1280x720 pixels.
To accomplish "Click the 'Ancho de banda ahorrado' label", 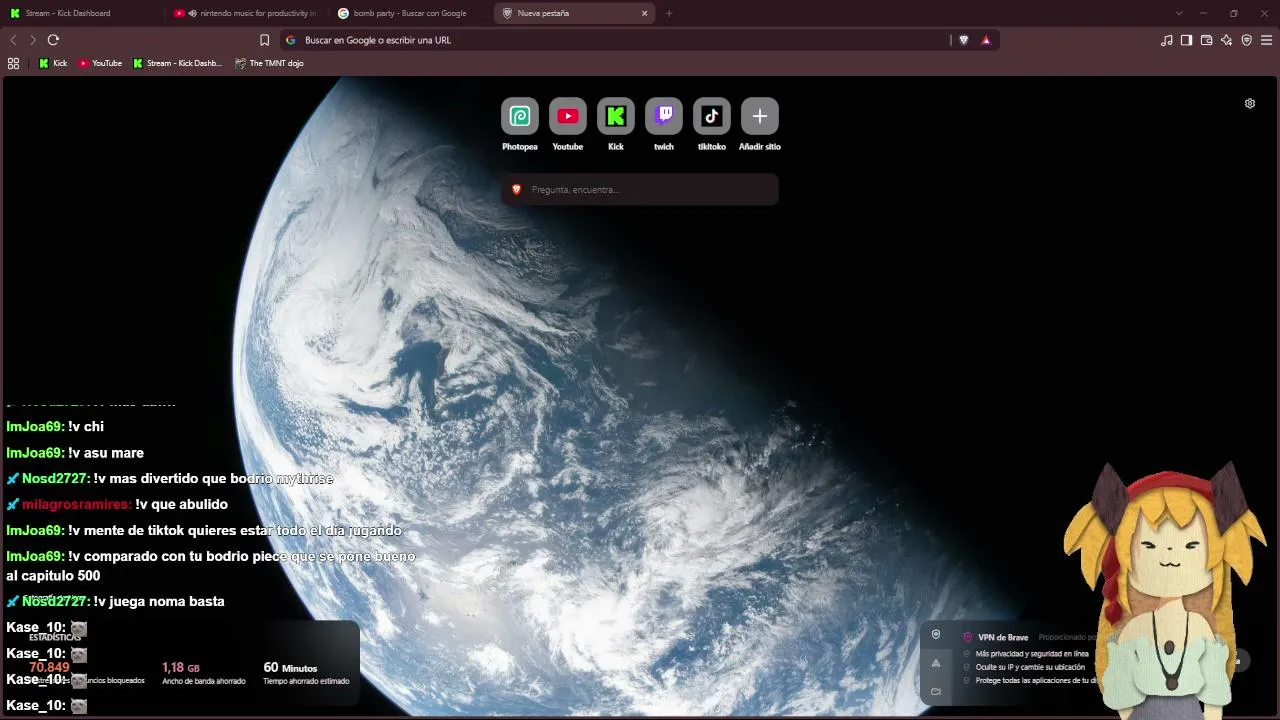I will click(x=204, y=681).
